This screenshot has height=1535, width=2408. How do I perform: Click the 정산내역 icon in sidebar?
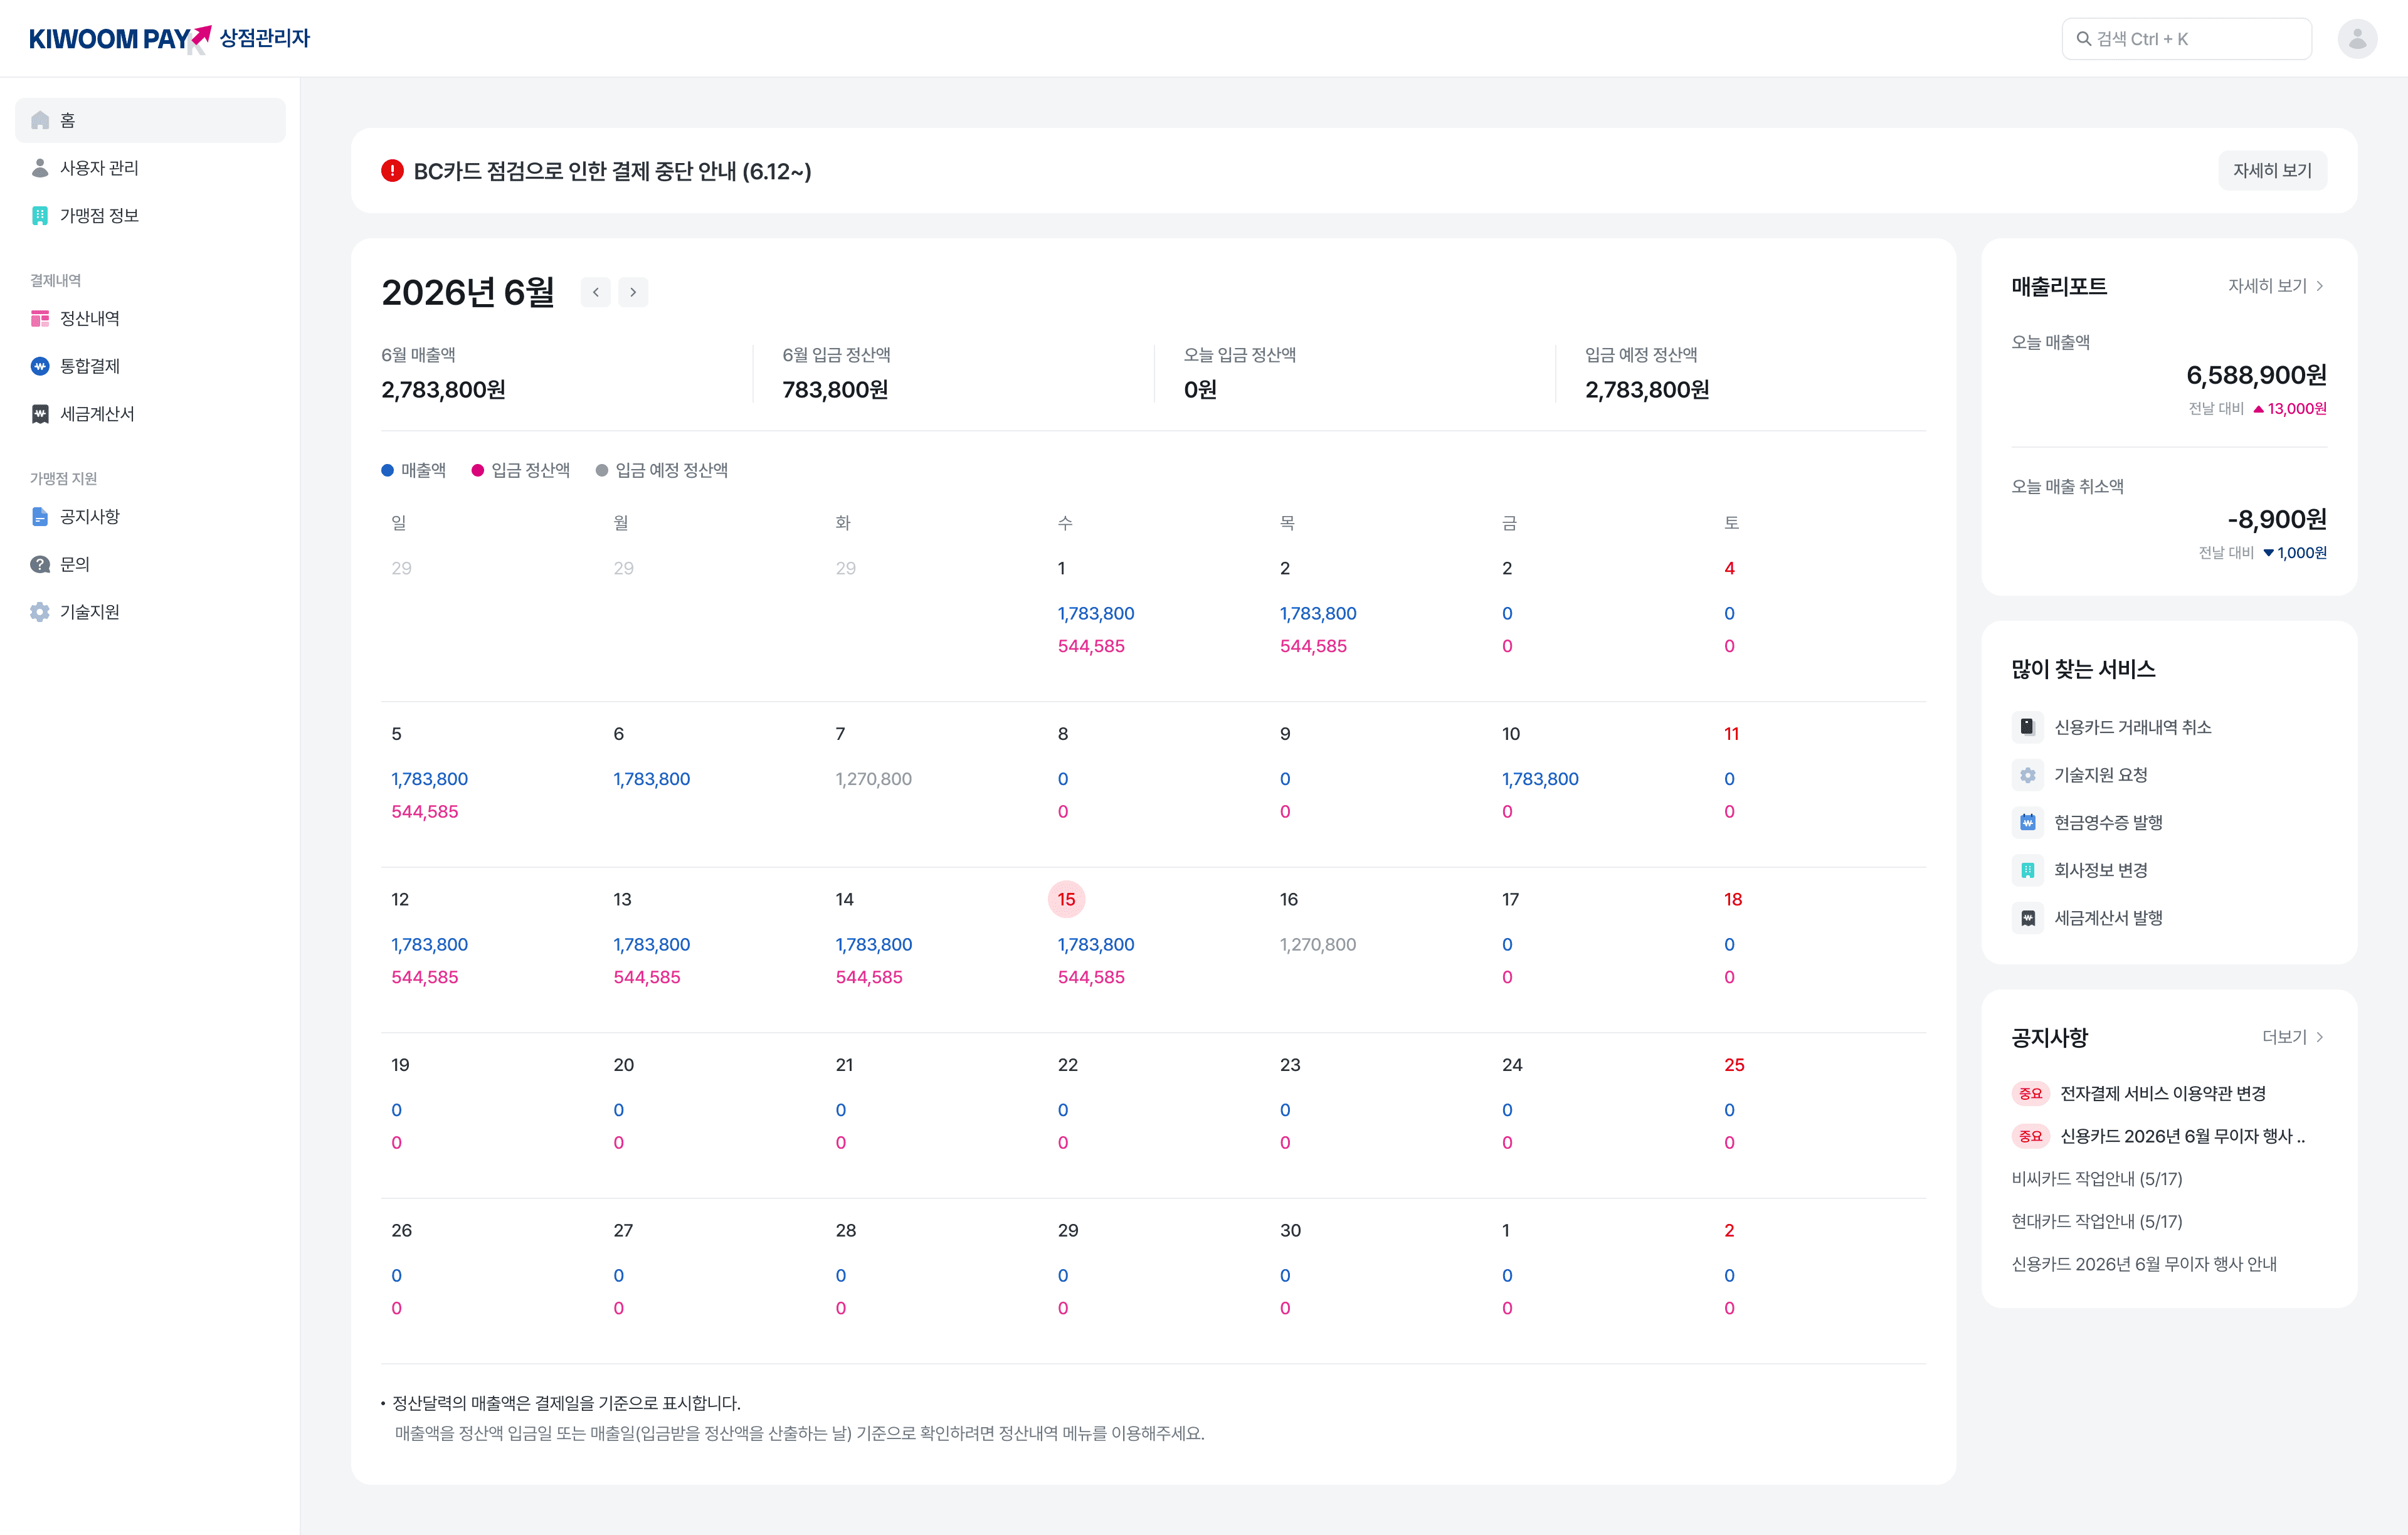tap(40, 319)
